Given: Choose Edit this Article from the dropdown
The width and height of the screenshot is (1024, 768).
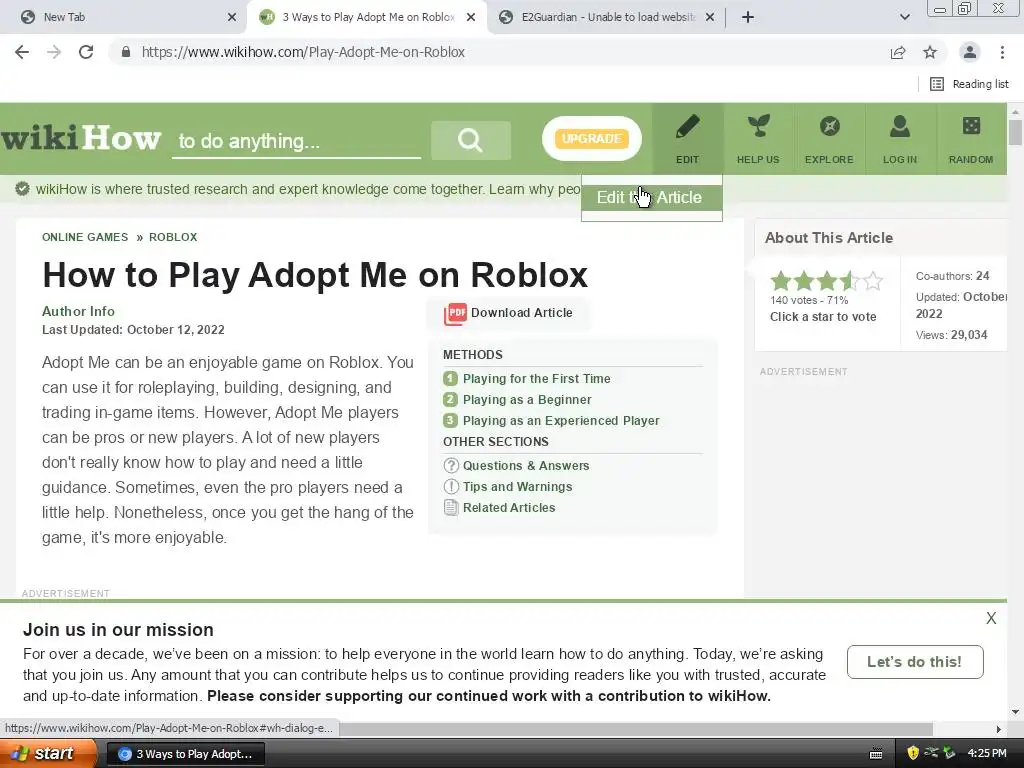Looking at the screenshot, I should [x=651, y=197].
